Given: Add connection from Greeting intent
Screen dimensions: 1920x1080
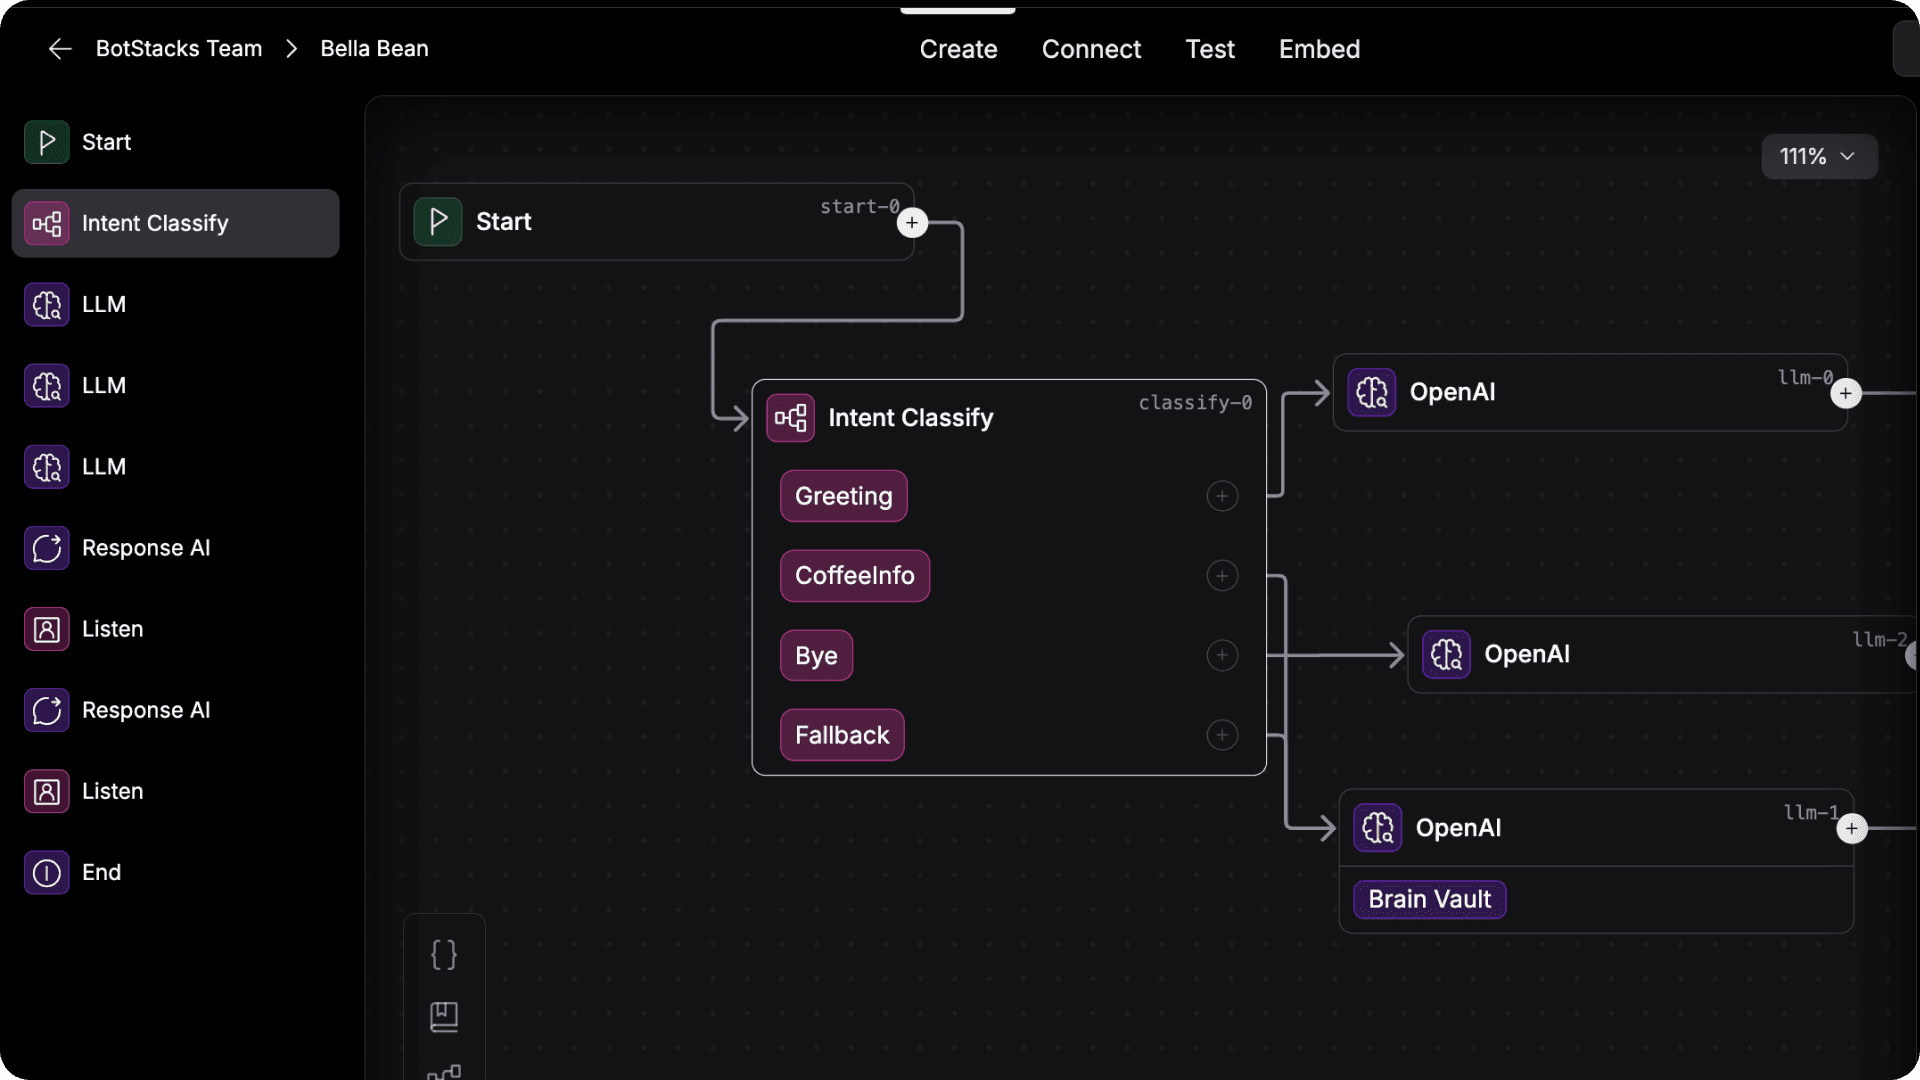Looking at the screenshot, I should point(1222,496).
